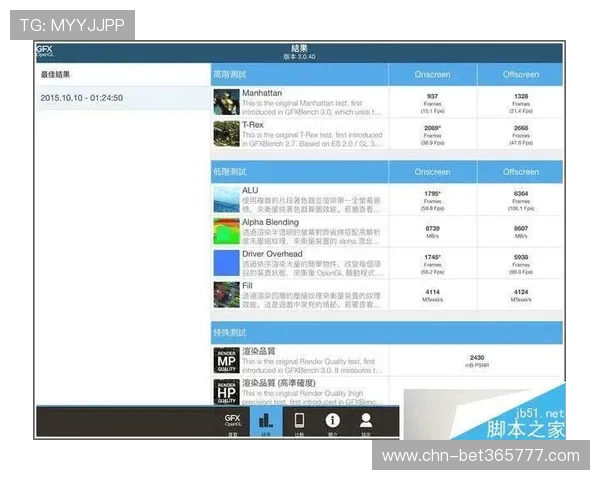600x480 pixels.
Task: Select ALU offscreen score 6364 Frames
Action: pyautogui.click(x=521, y=201)
